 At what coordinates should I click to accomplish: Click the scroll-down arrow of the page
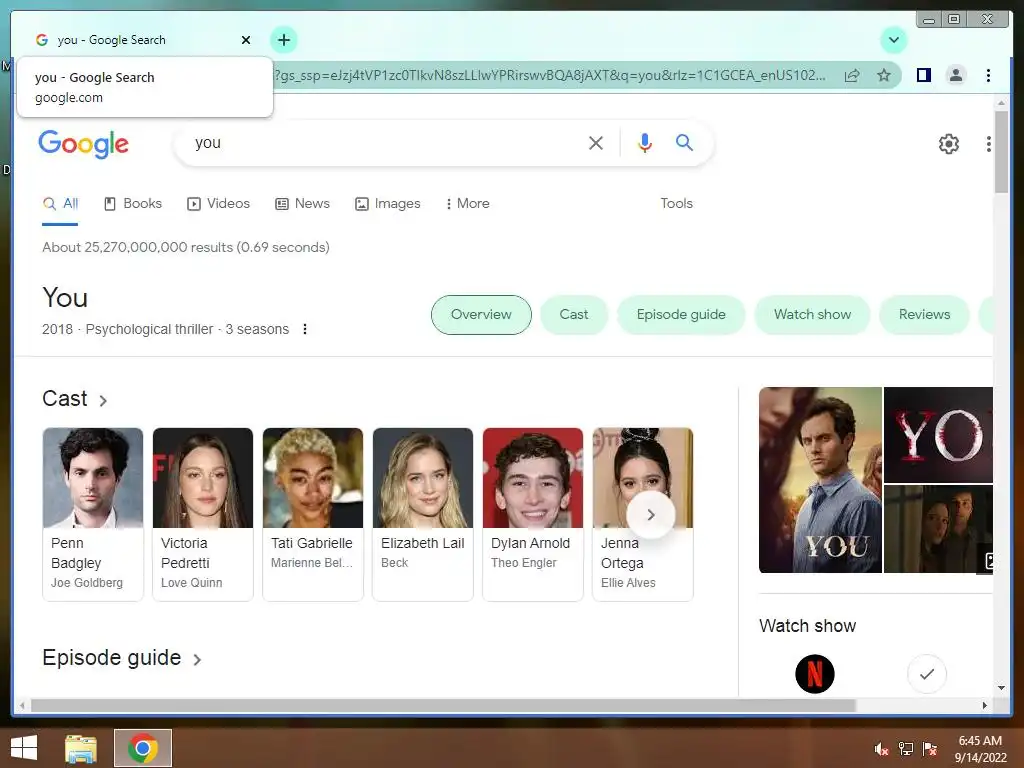(x=1001, y=688)
